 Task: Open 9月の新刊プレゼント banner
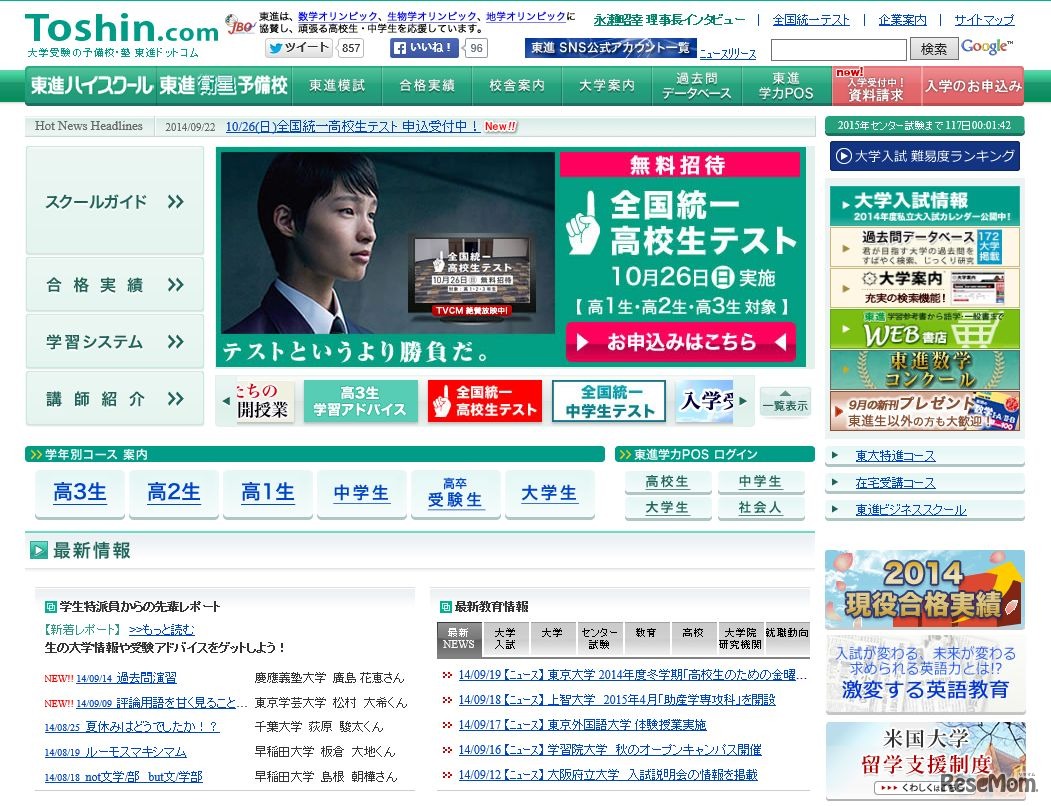[924, 410]
